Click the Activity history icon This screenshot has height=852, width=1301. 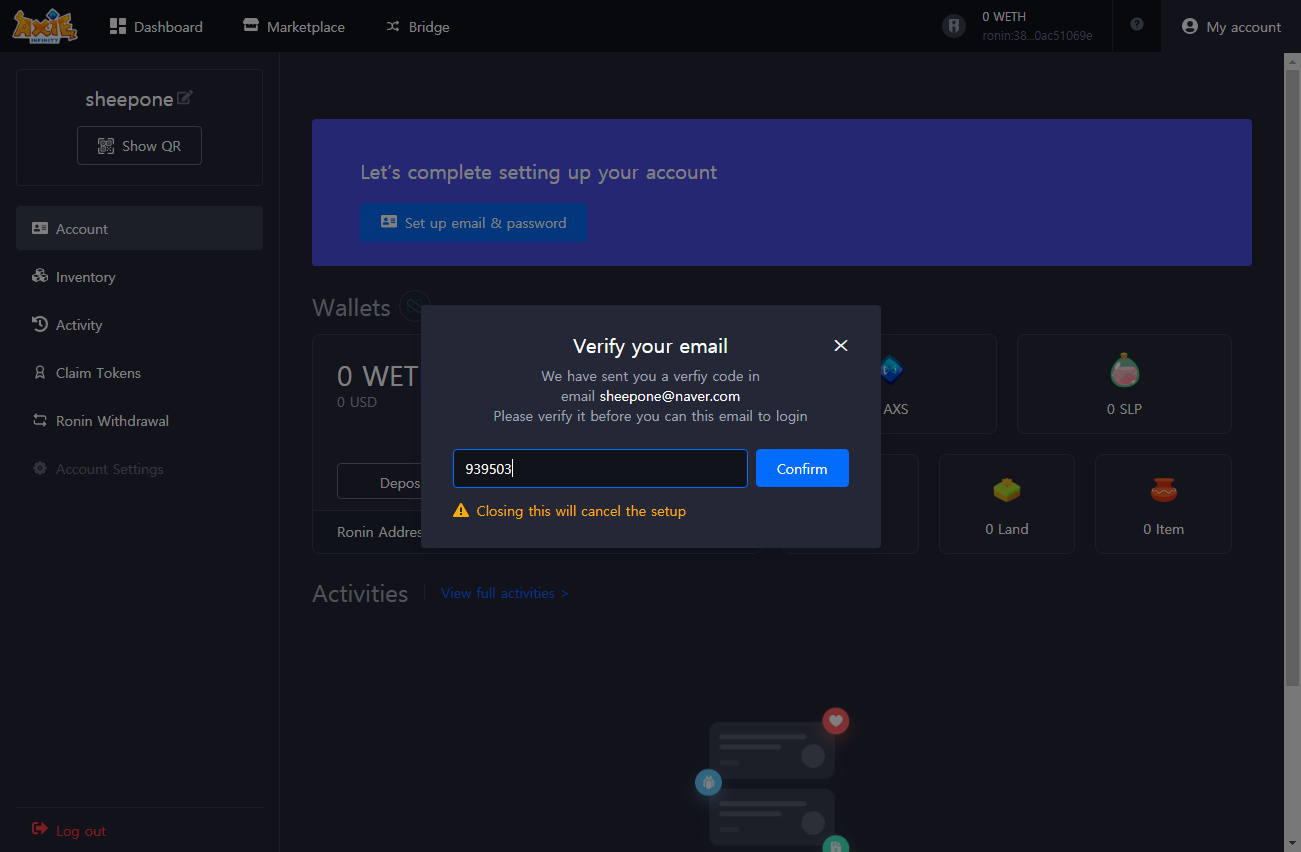pyautogui.click(x=40, y=324)
